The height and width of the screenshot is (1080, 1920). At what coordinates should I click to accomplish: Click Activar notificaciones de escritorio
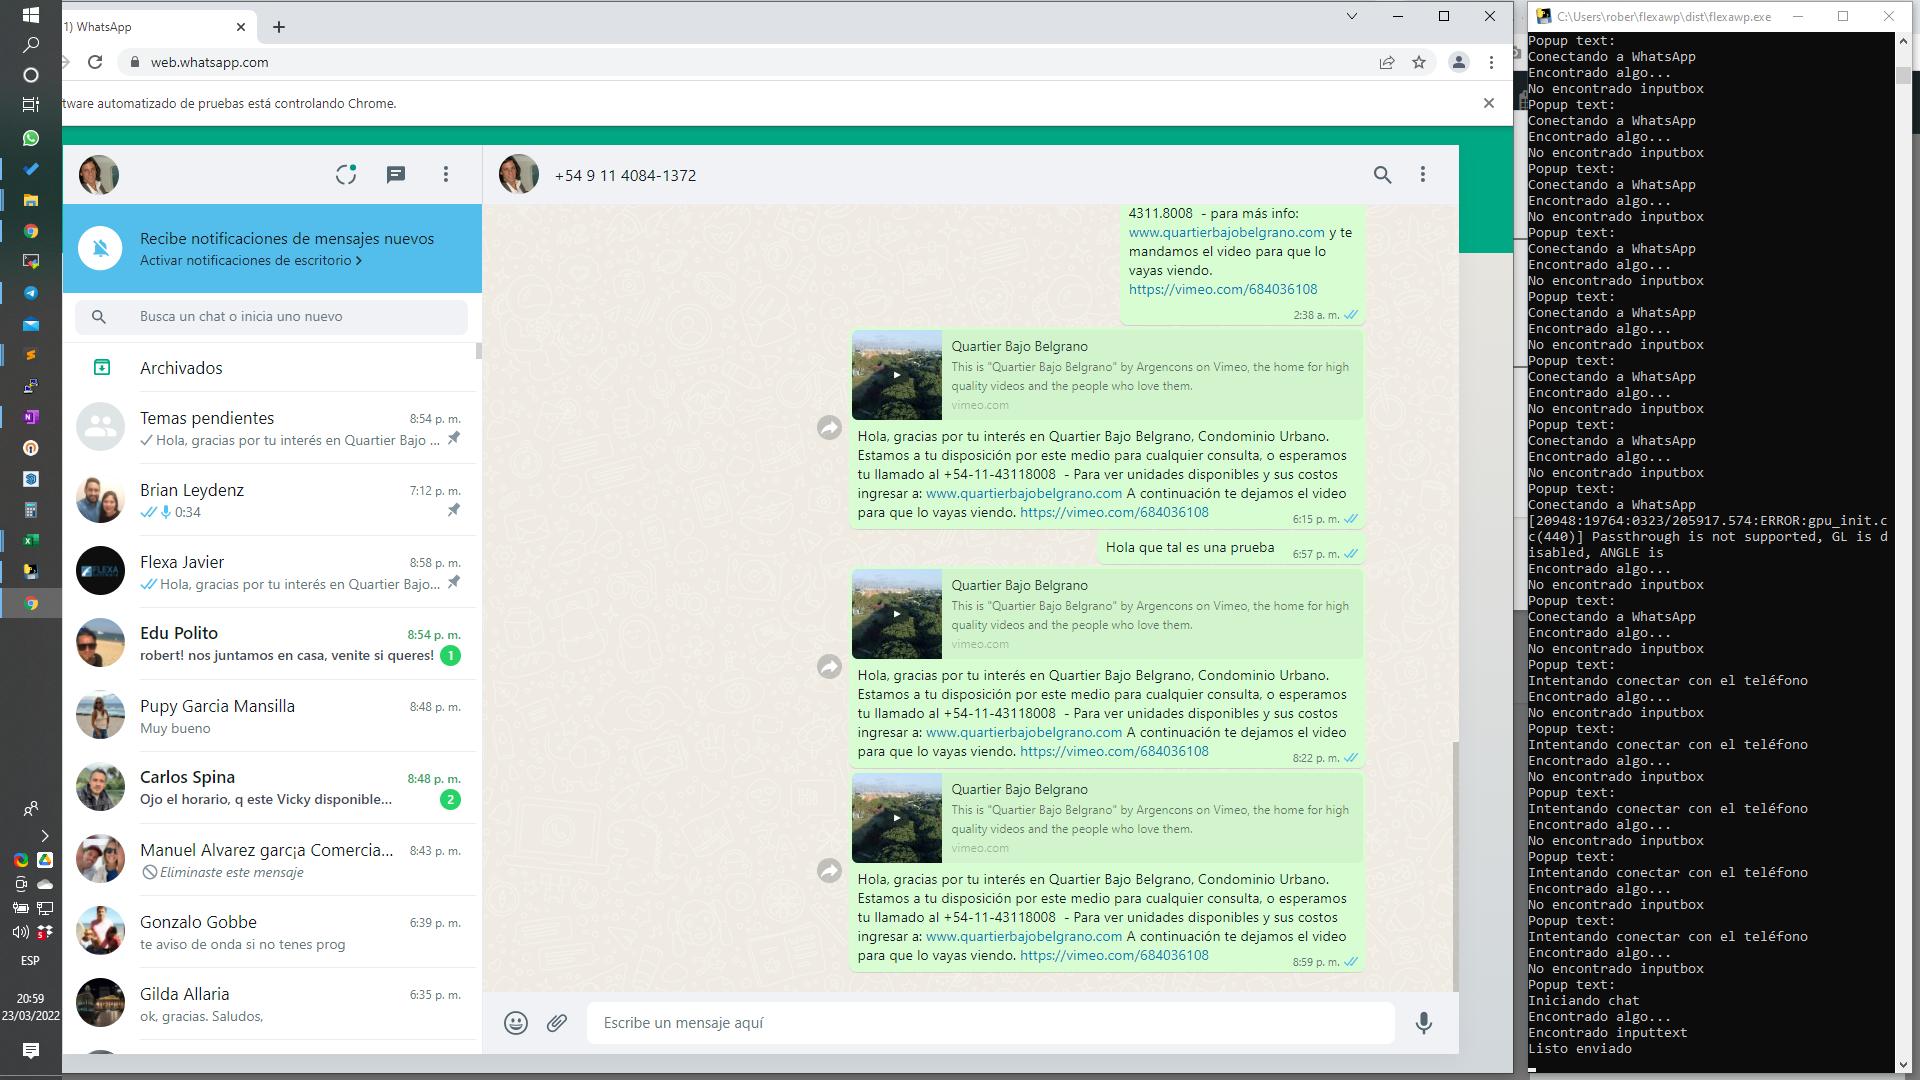point(250,260)
